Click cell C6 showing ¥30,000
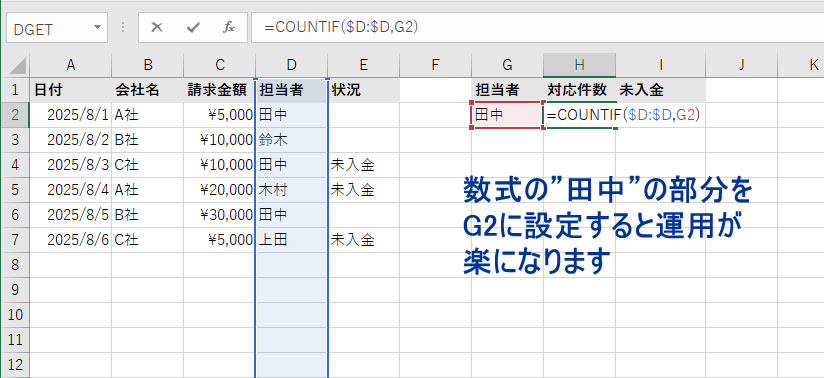This screenshot has width=824, height=378. click(220, 215)
